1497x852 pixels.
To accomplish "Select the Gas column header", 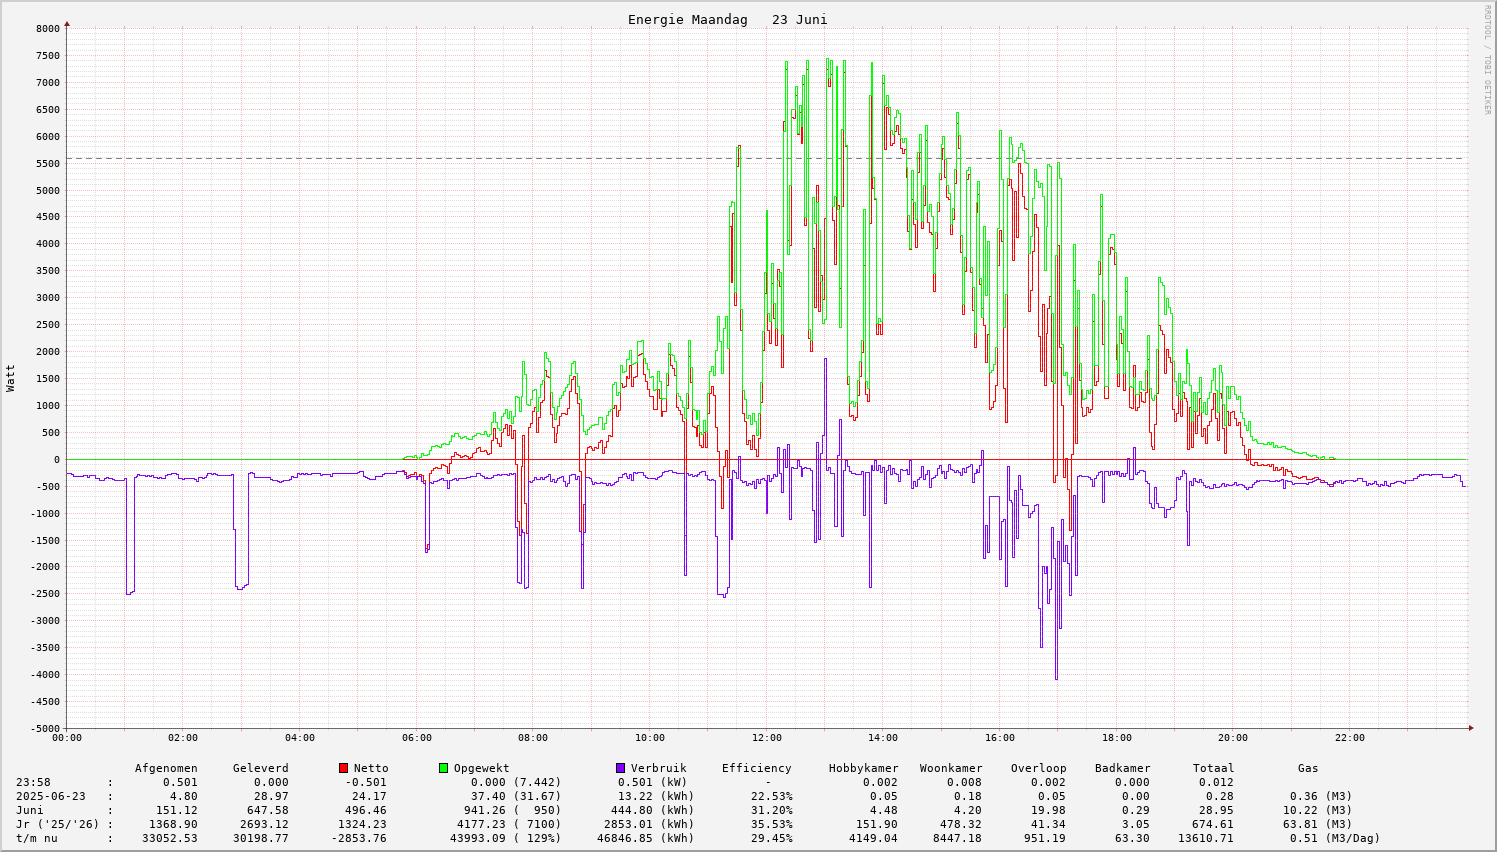I will point(1308,768).
